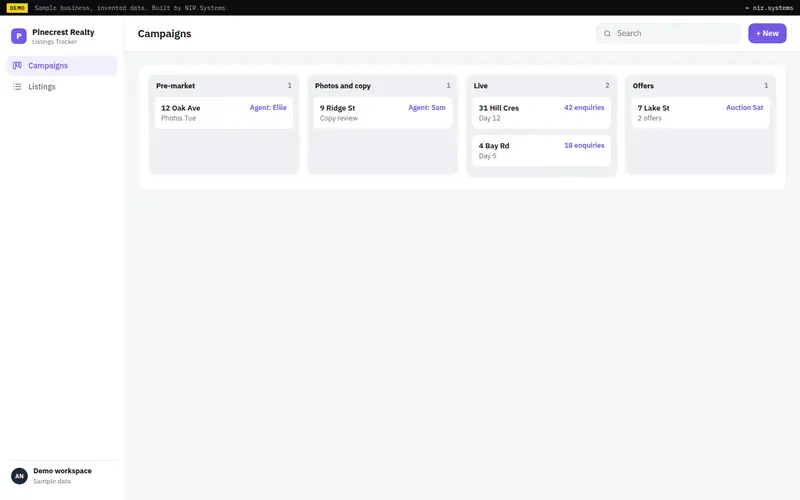This screenshot has height=500, width=800.
Task: Create a new campaign with + New
Action: coord(767,33)
